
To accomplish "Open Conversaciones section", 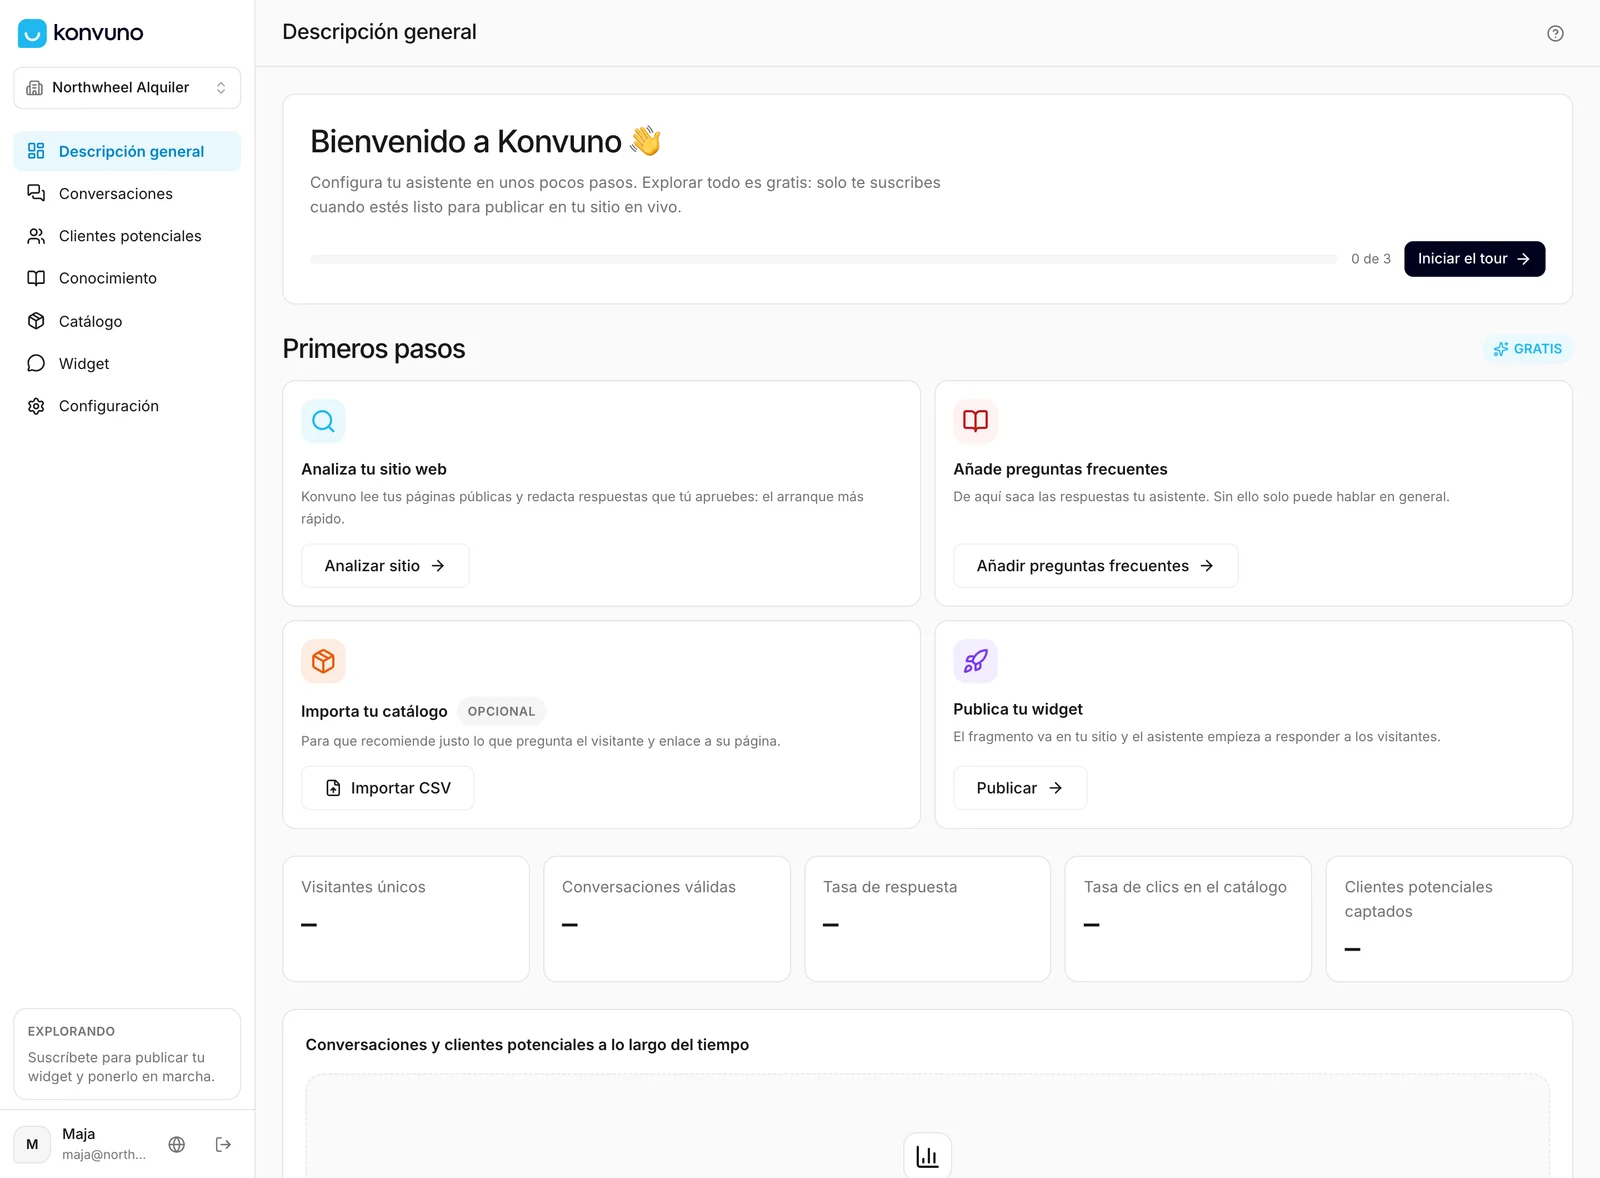I will pos(127,193).
